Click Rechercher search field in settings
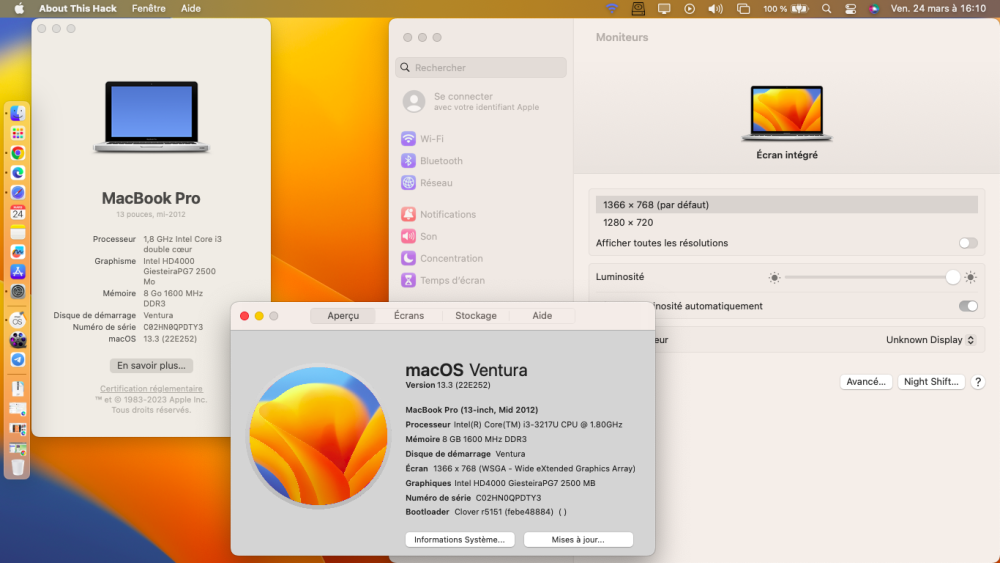 click(x=481, y=68)
